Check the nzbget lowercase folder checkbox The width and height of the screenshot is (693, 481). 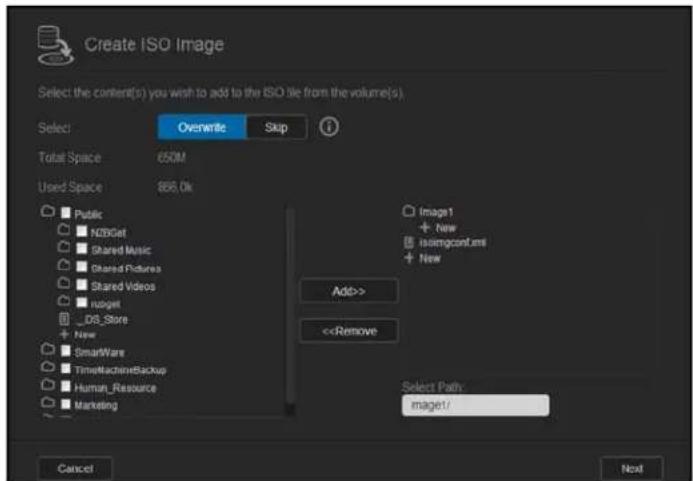click(81, 303)
